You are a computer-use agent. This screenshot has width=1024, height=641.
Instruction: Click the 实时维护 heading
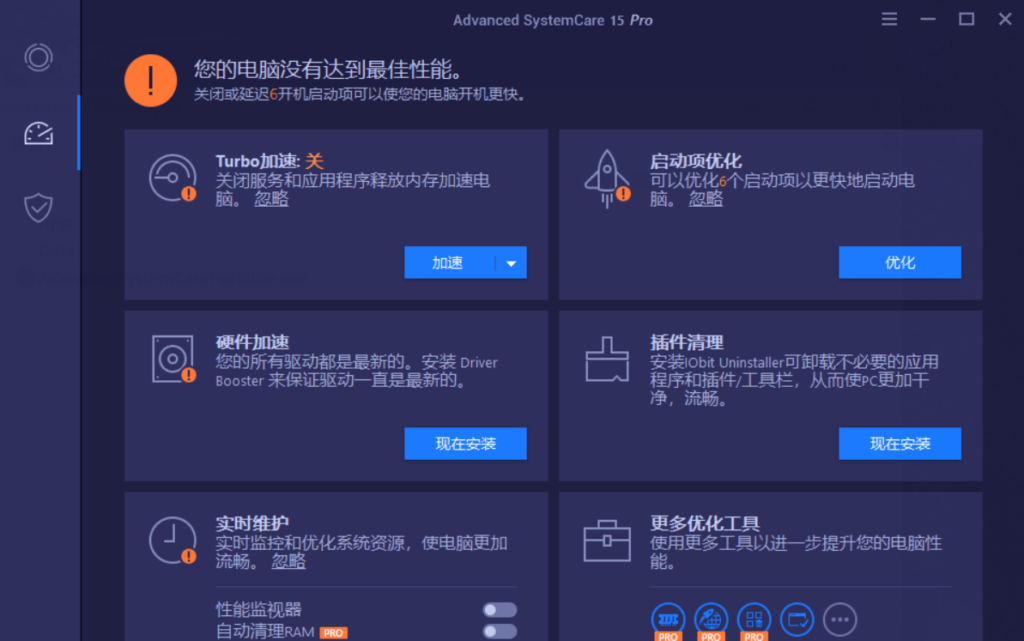point(252,524)
